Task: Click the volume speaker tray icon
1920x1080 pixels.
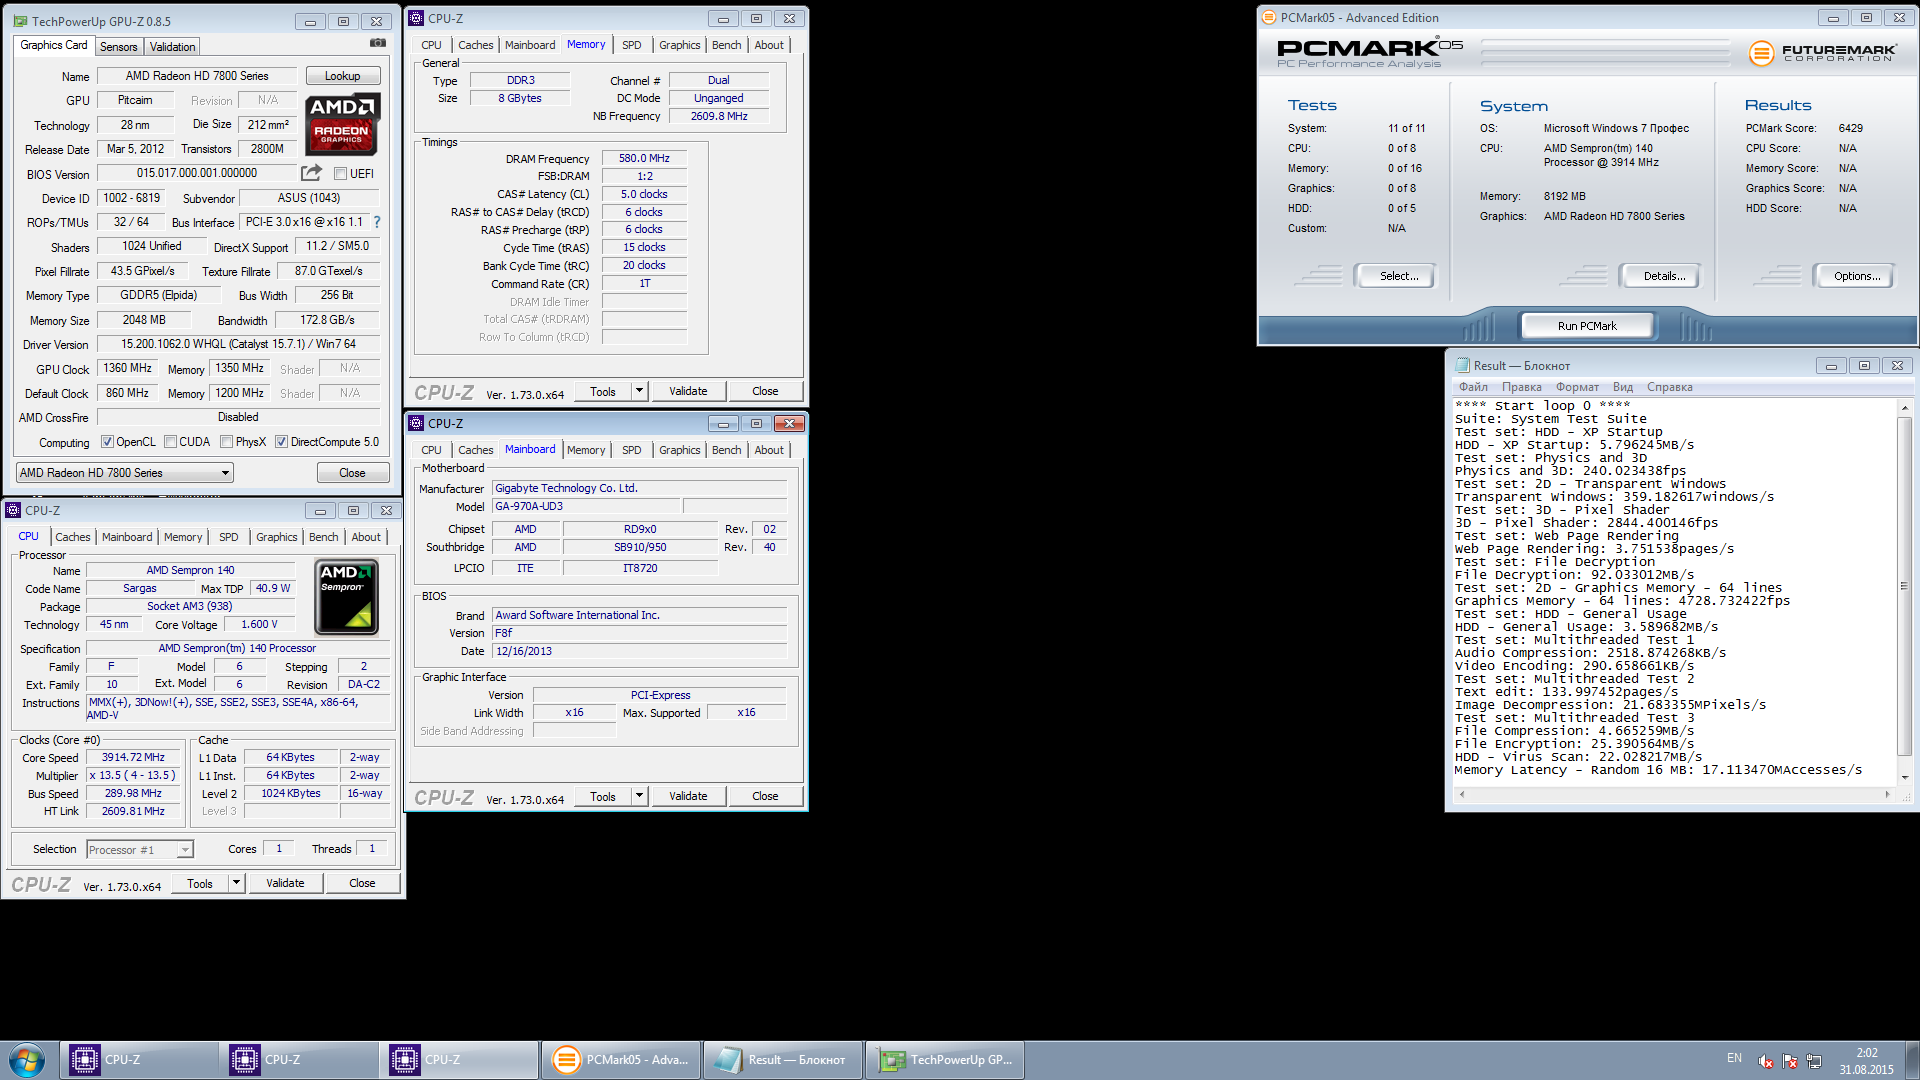Action: (1766, 1061)
